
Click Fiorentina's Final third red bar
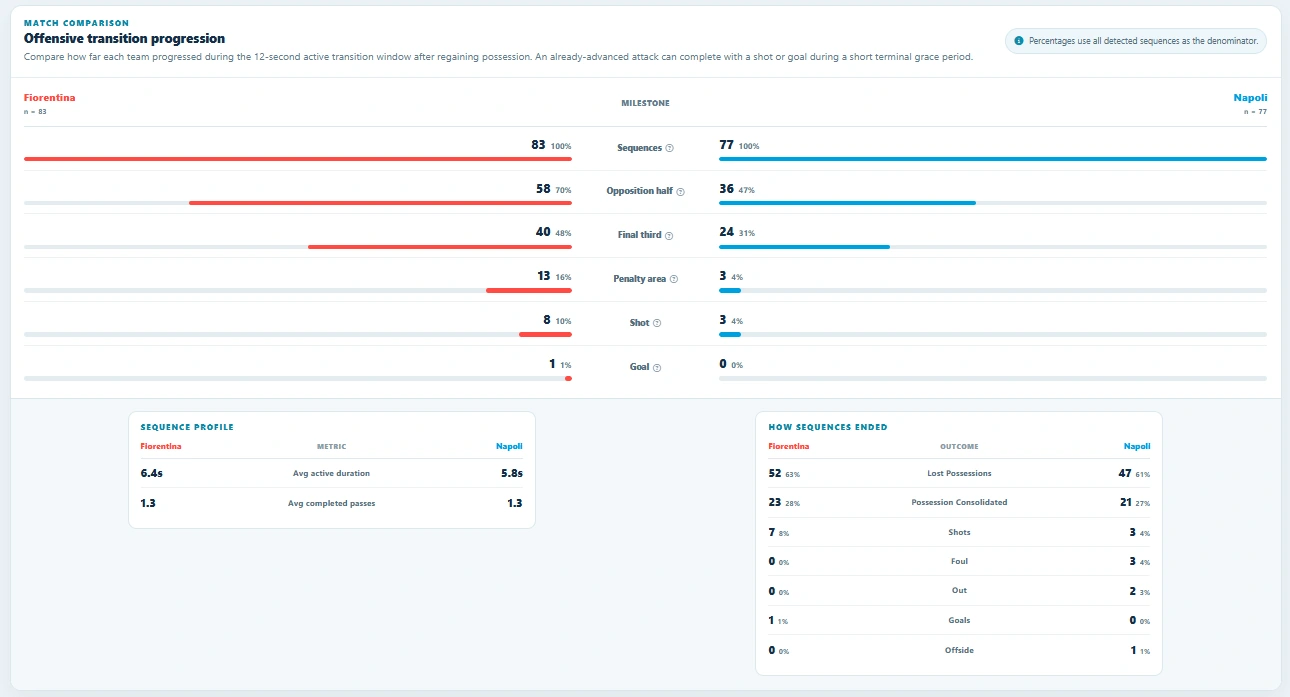(x=440, y=247)
